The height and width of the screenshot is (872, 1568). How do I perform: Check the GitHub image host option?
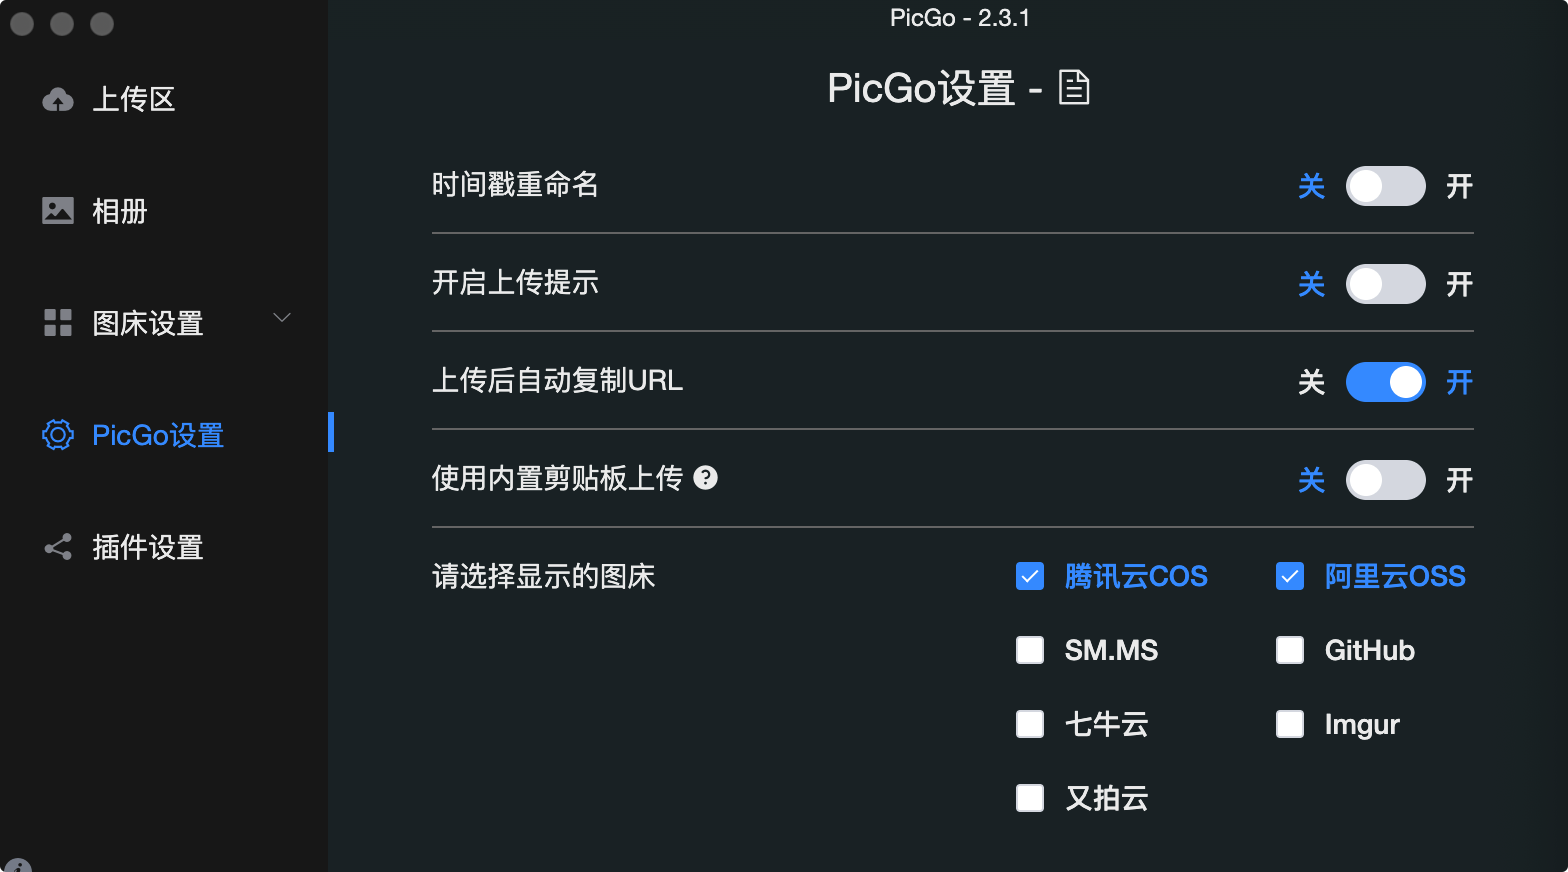1289,650
